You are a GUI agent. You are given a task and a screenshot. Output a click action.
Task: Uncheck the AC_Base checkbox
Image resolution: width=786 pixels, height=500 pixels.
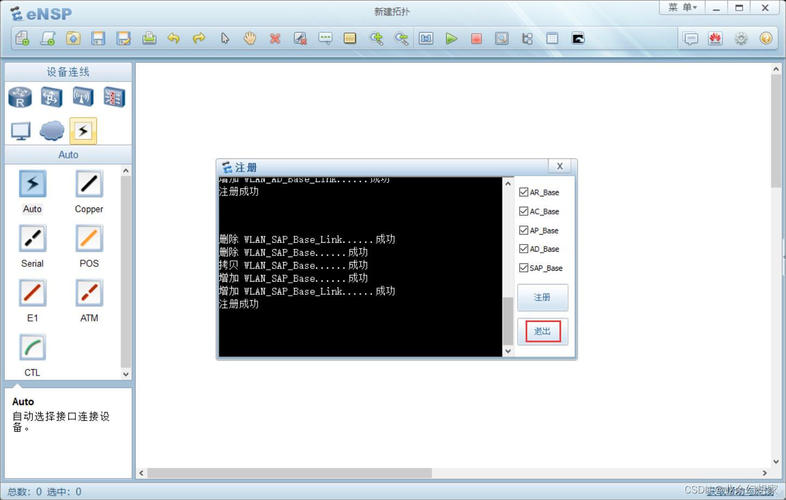(x=524, y=211)
